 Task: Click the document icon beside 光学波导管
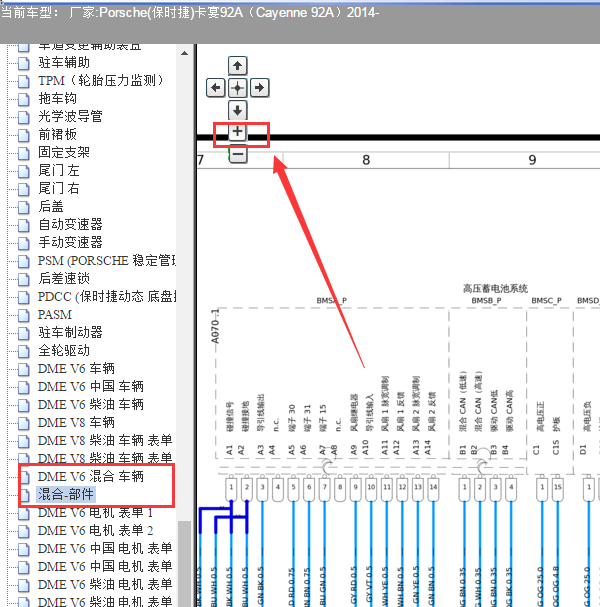(x=24, y=117)
